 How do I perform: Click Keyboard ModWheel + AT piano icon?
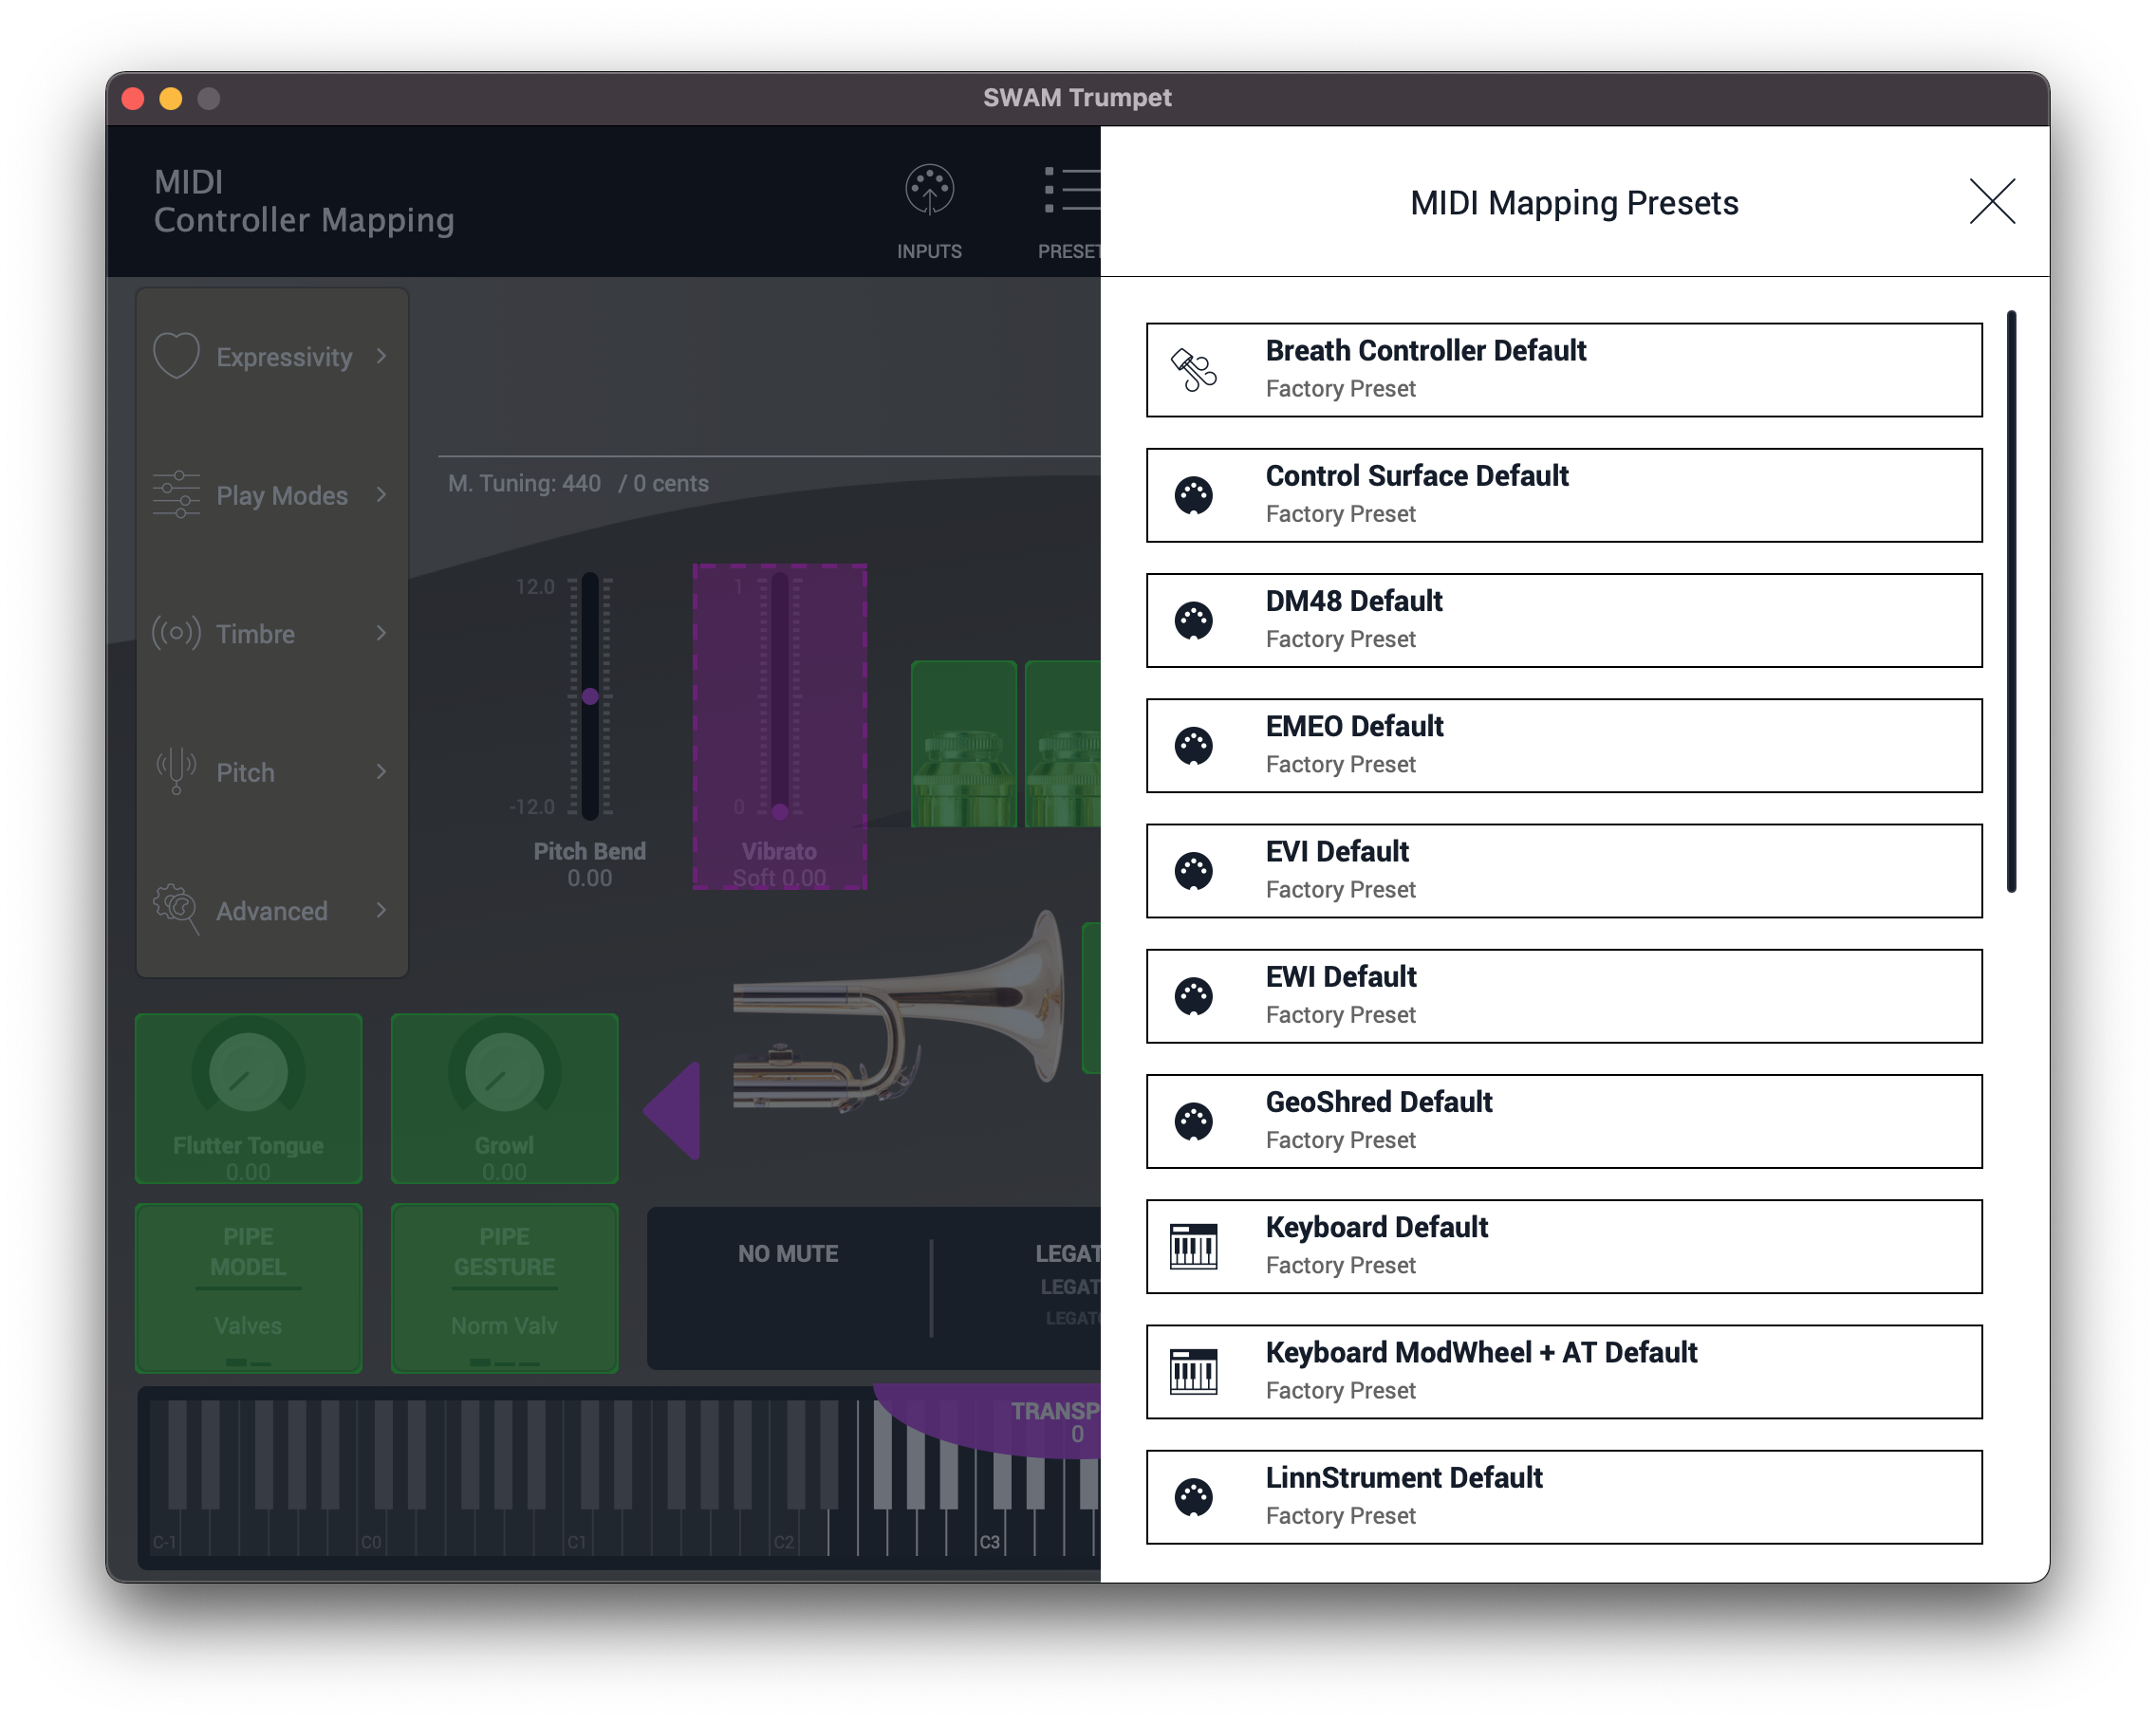pyautogui.click(x=1194, y=1371)
